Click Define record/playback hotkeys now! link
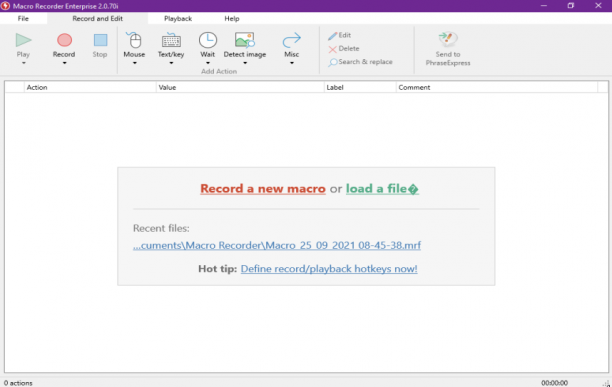This screenshot has height=387, width=612. coord(329,269)
